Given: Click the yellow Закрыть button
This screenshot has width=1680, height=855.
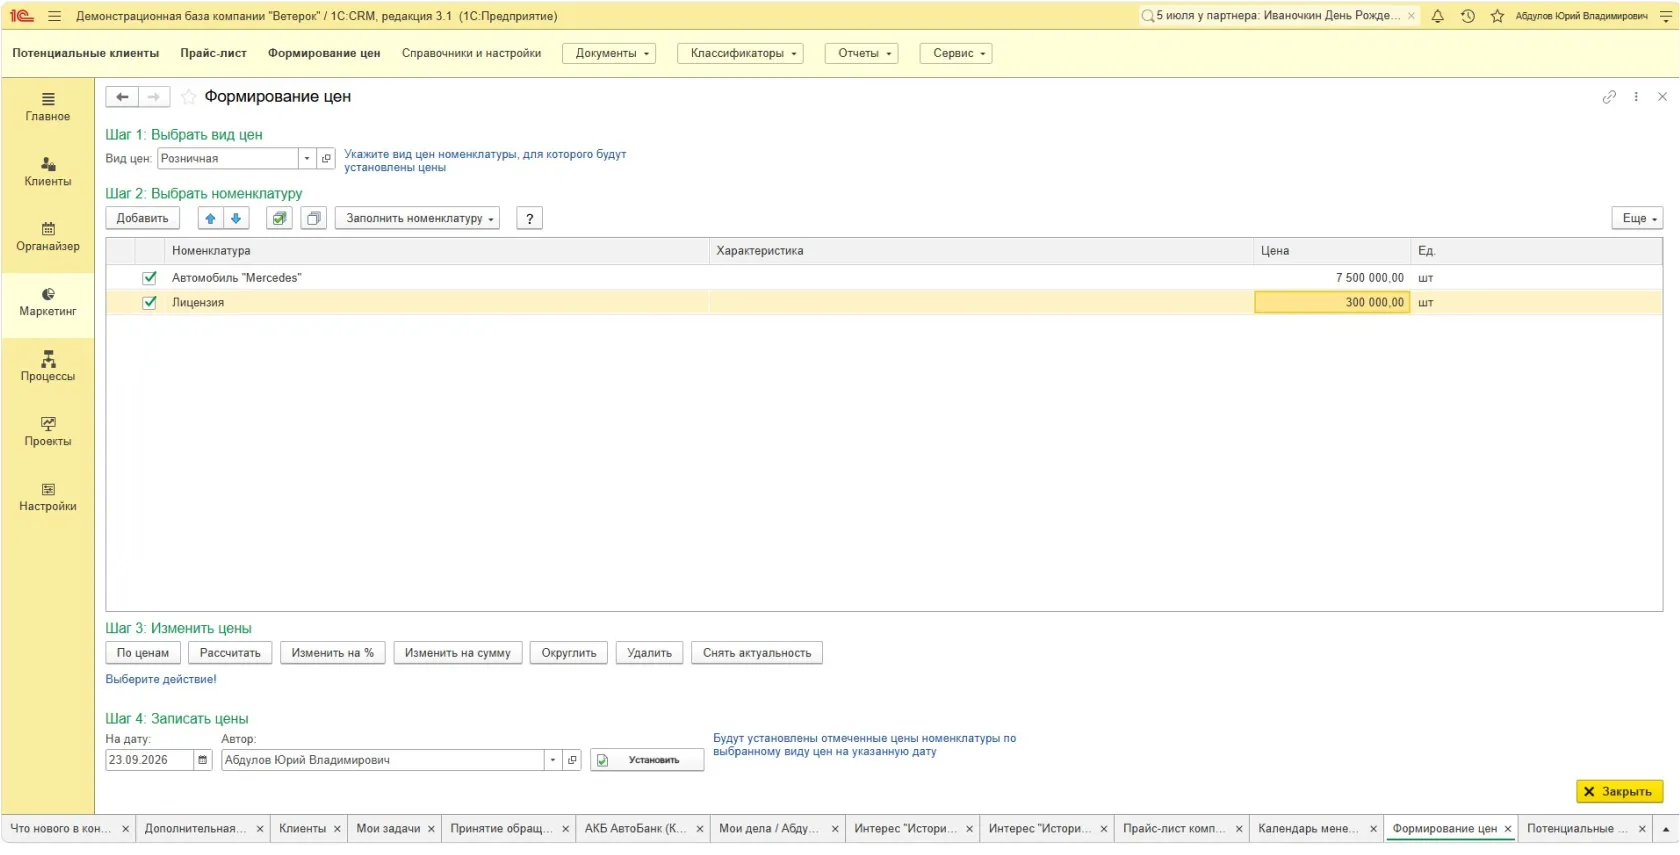Looking at the screenshot, I should 1620,792.
